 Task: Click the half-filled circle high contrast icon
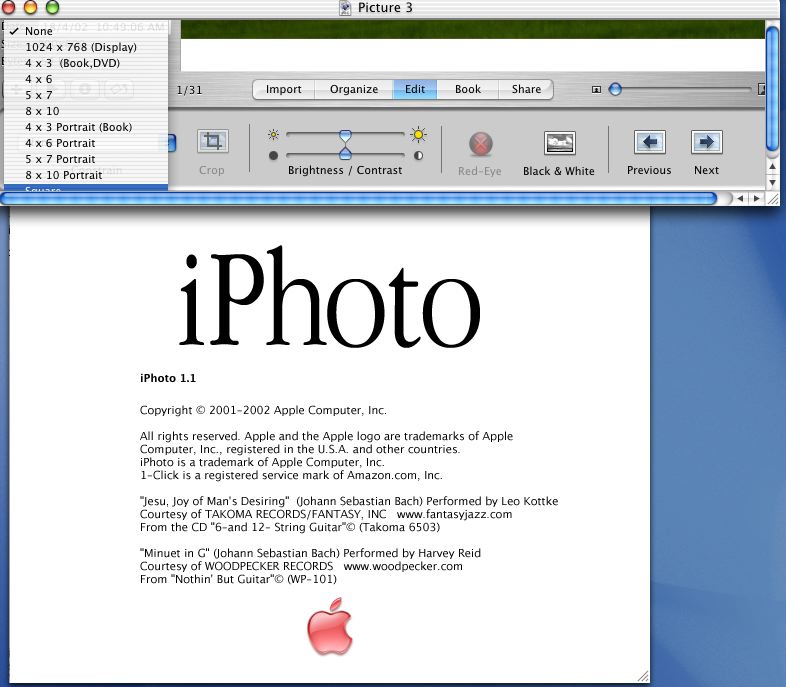coord(418,156)
